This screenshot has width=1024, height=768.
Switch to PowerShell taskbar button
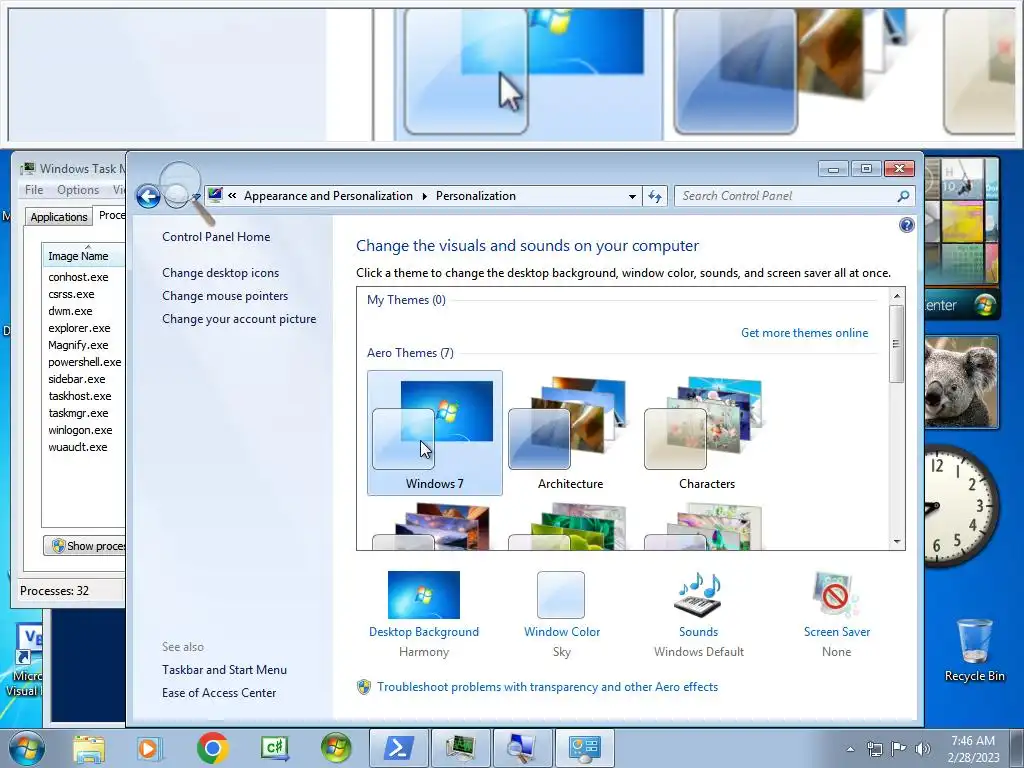[398, 748]
